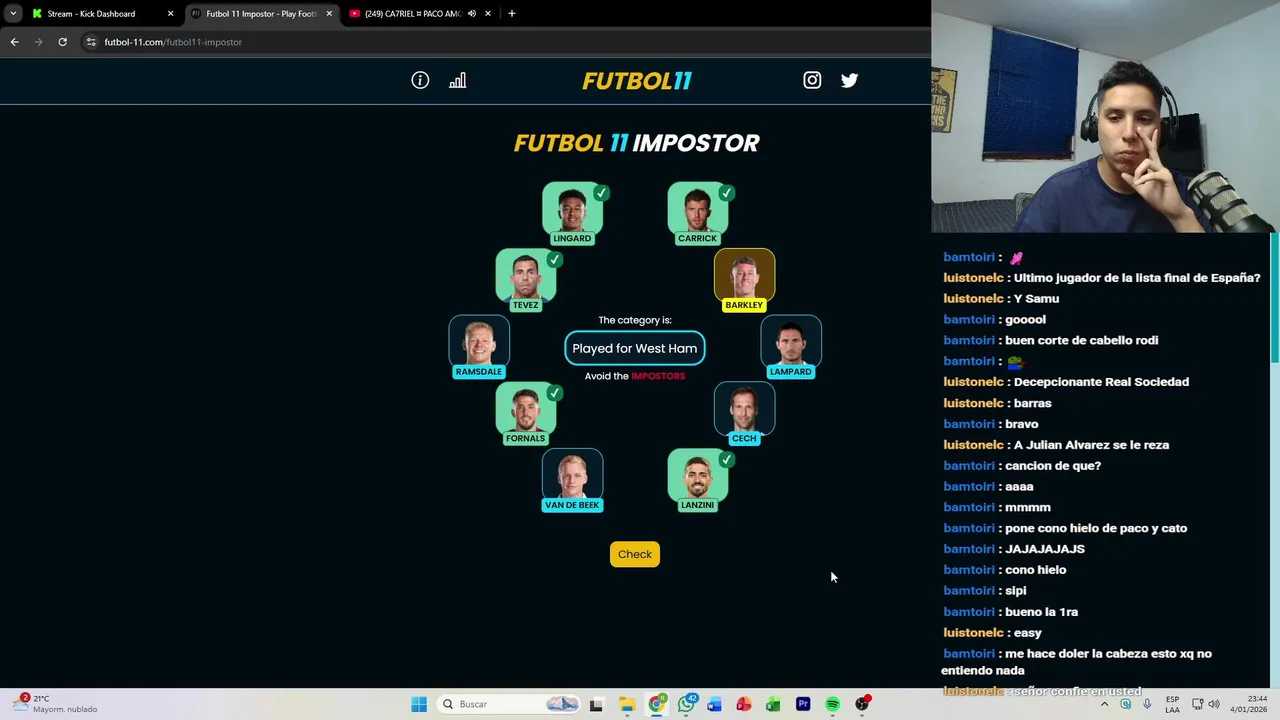Reload the current page

click(x=62, y=42)
